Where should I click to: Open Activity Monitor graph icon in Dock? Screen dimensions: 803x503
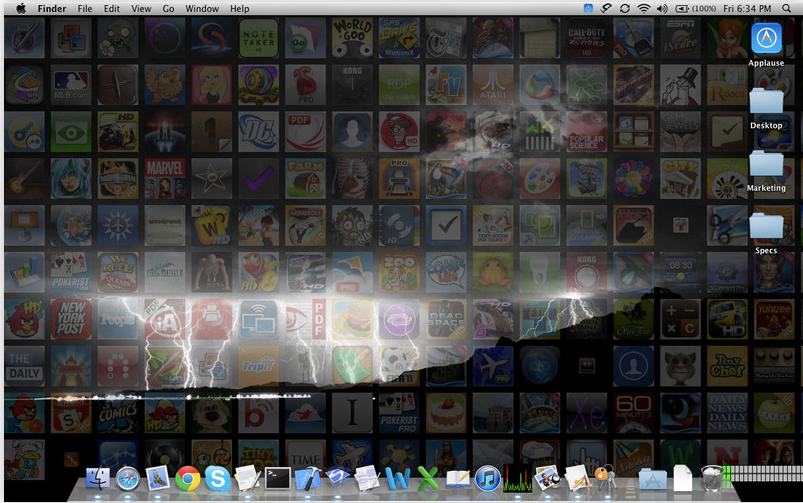pyautogui.click(x=517, y=478)
